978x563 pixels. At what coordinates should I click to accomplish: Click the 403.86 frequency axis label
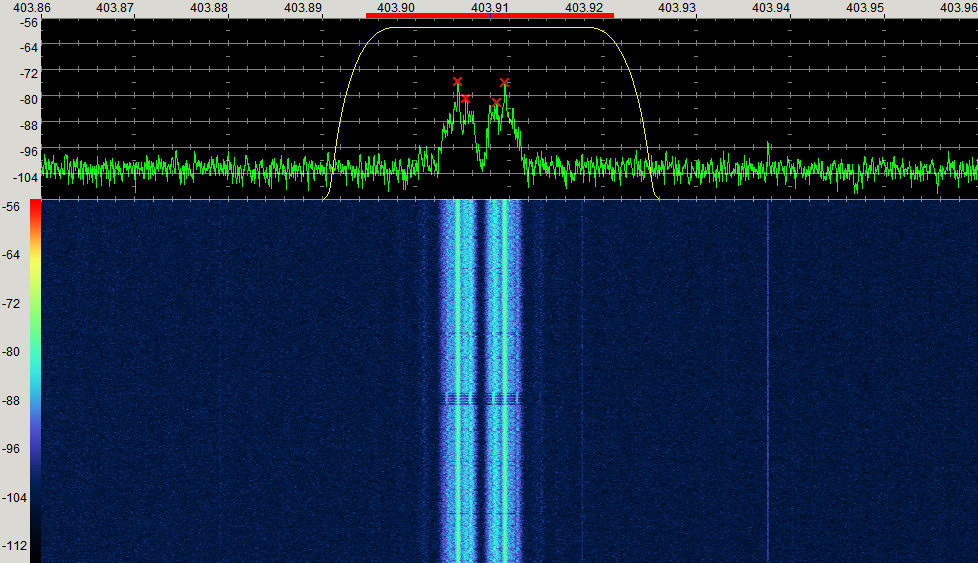pos(32,7)
